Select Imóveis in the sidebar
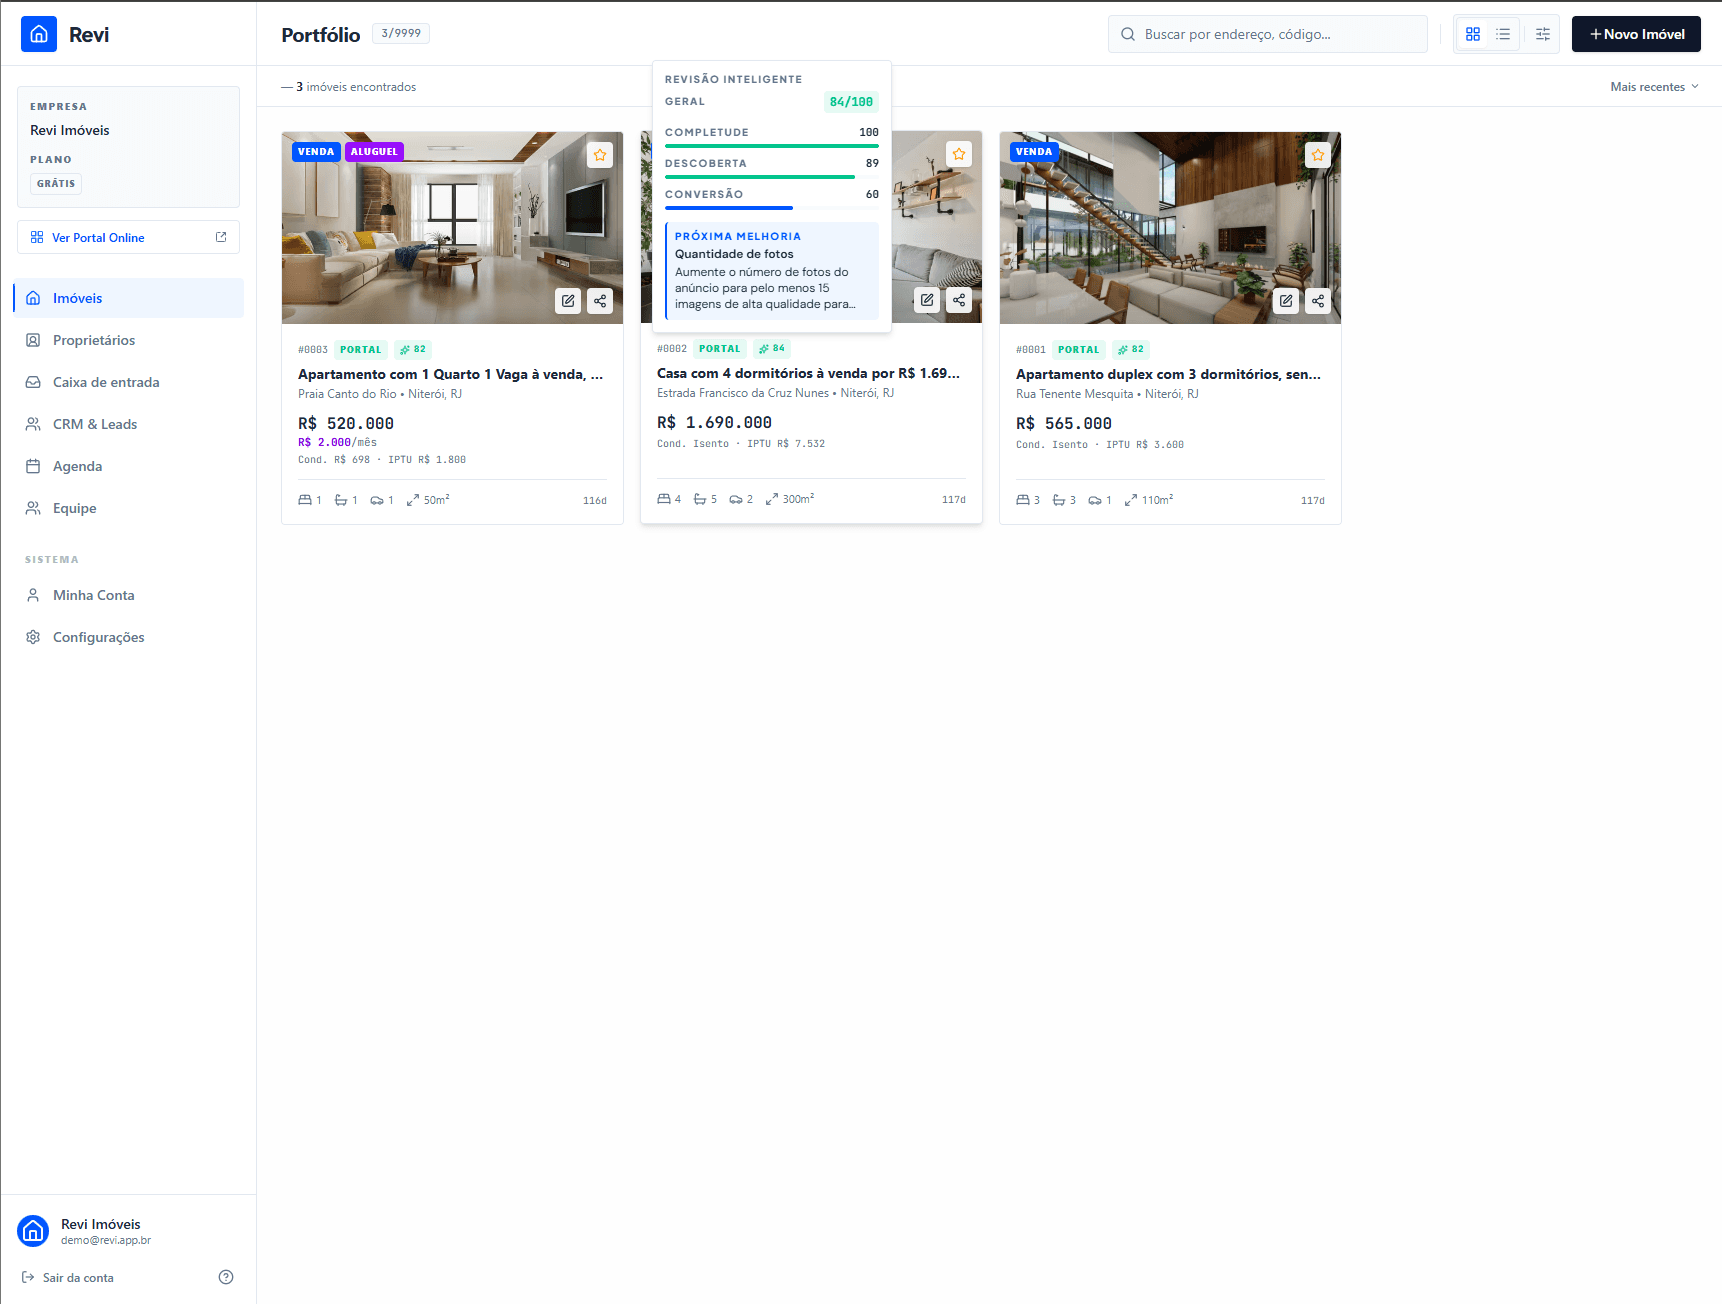Viewport: 1722px width, 1304px height. coord(128,298)
